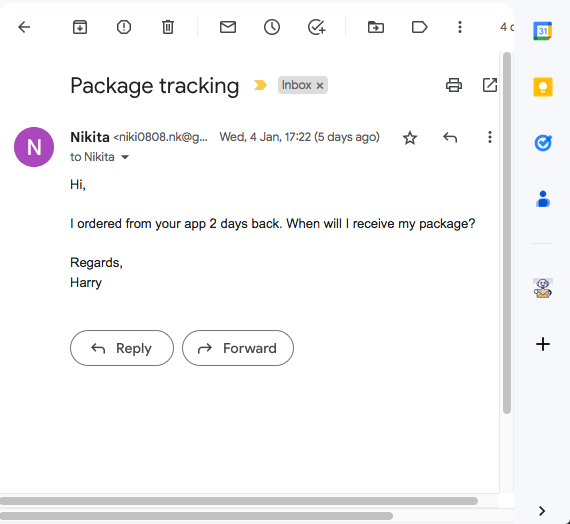Viewport: 570px width, 524px height.
Task: Expand the 'to Nikita' recipient details
Action: point(125,157)
